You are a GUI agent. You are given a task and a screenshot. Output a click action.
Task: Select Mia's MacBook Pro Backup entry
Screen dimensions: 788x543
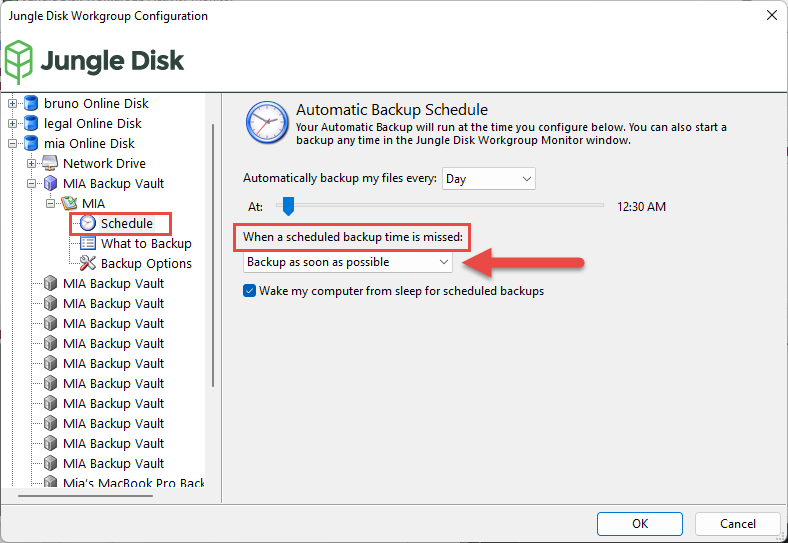point(134,483)
